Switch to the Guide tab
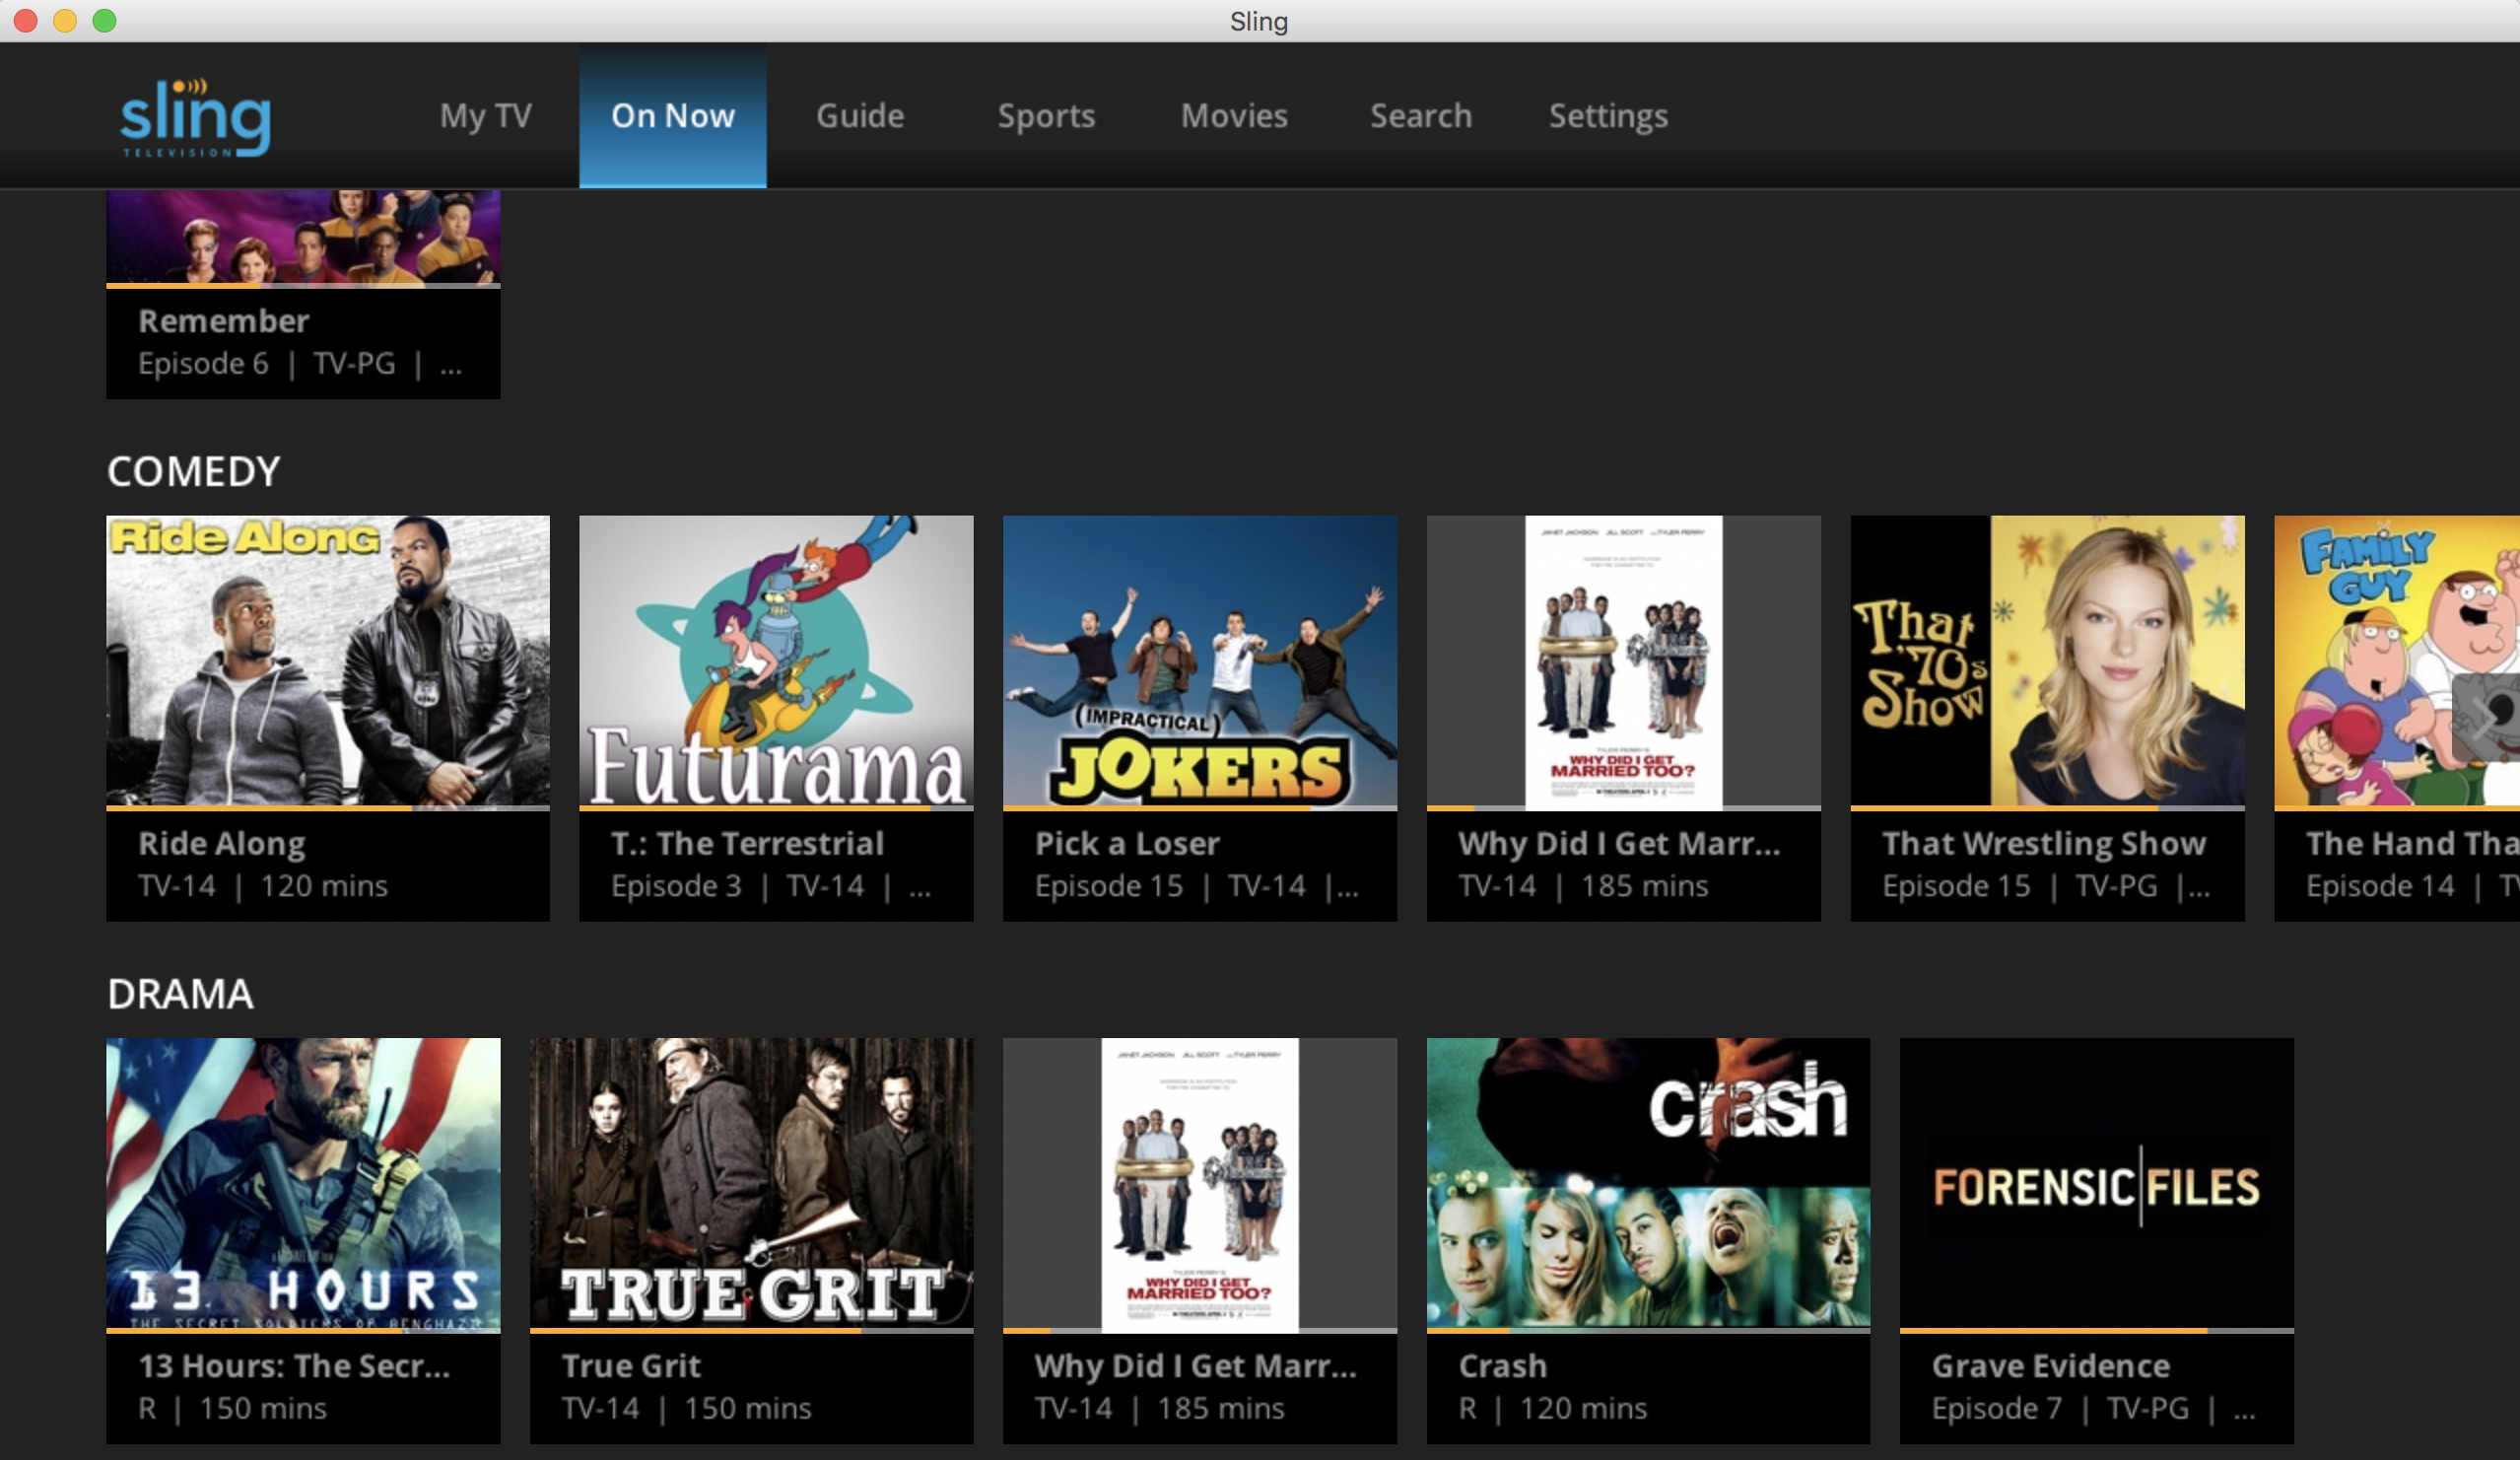Viewport: 2520px width, 1460px height. (860, 116)
